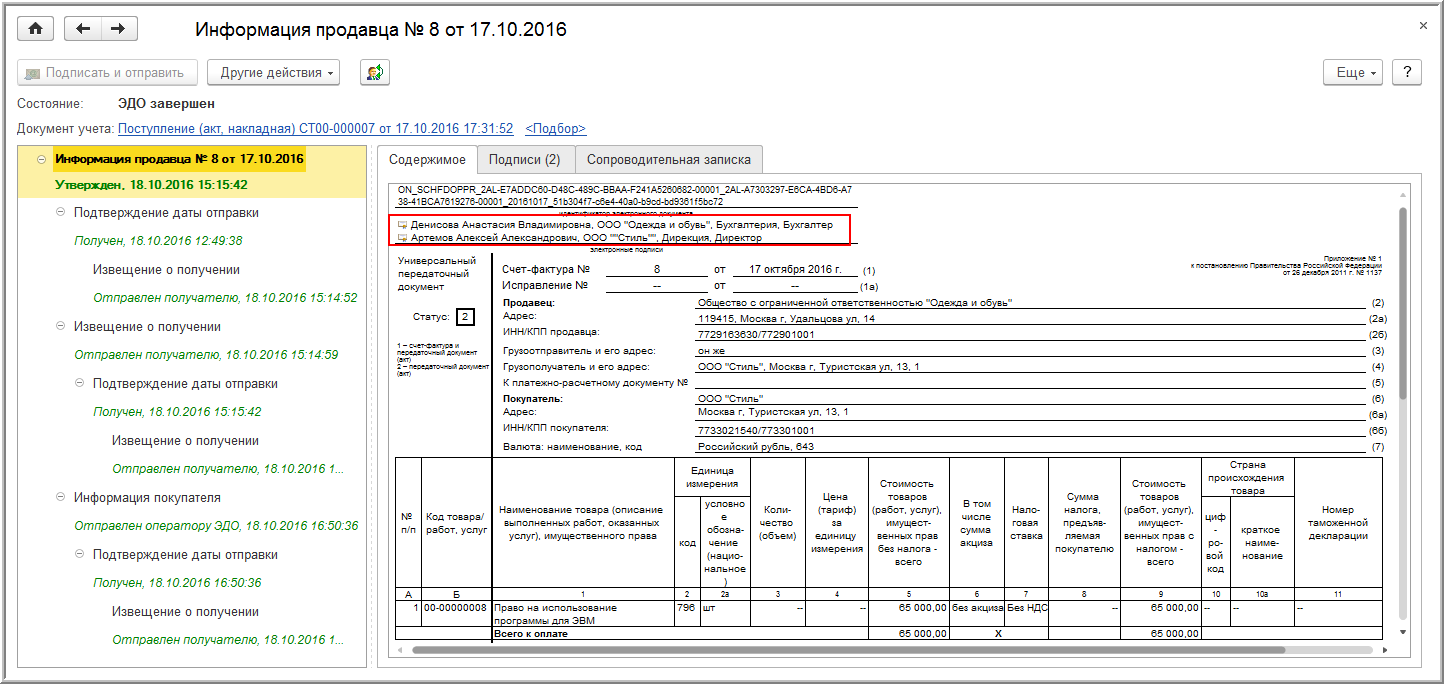Click the status Утвержден, 18.10.2016 15:15:42
Image resolution: width=1444 pixels, height=684 pixels.
pos(151,185)
